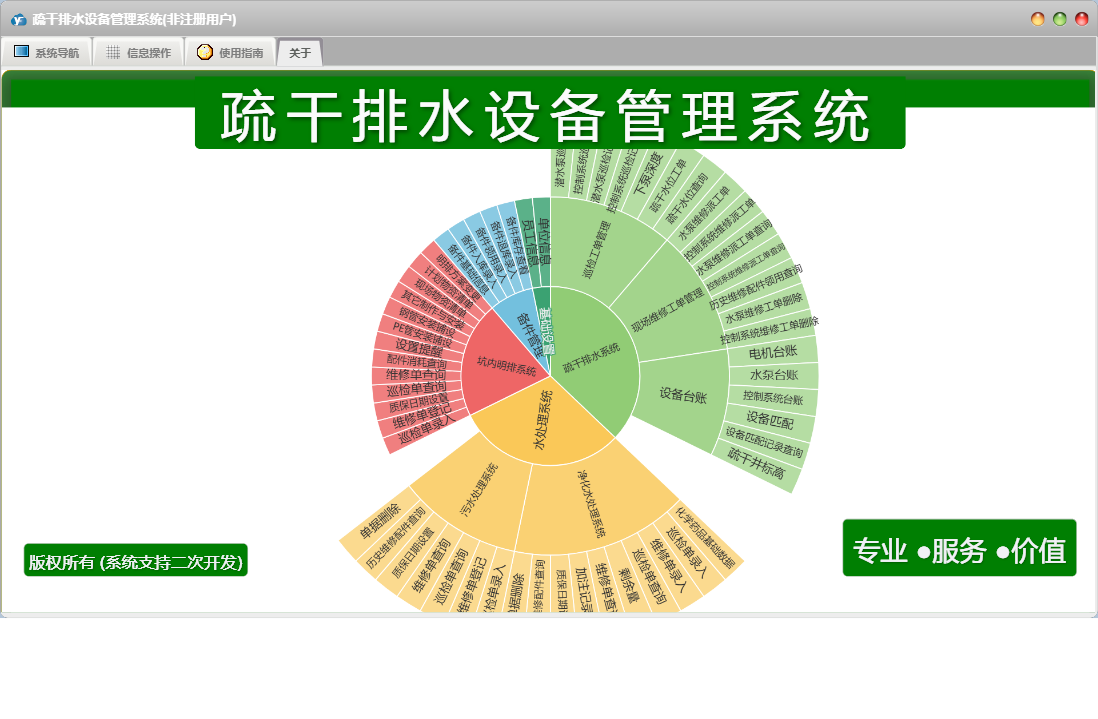
Task: Click the 加注记录 segment
Action: (x=583, y=588)
